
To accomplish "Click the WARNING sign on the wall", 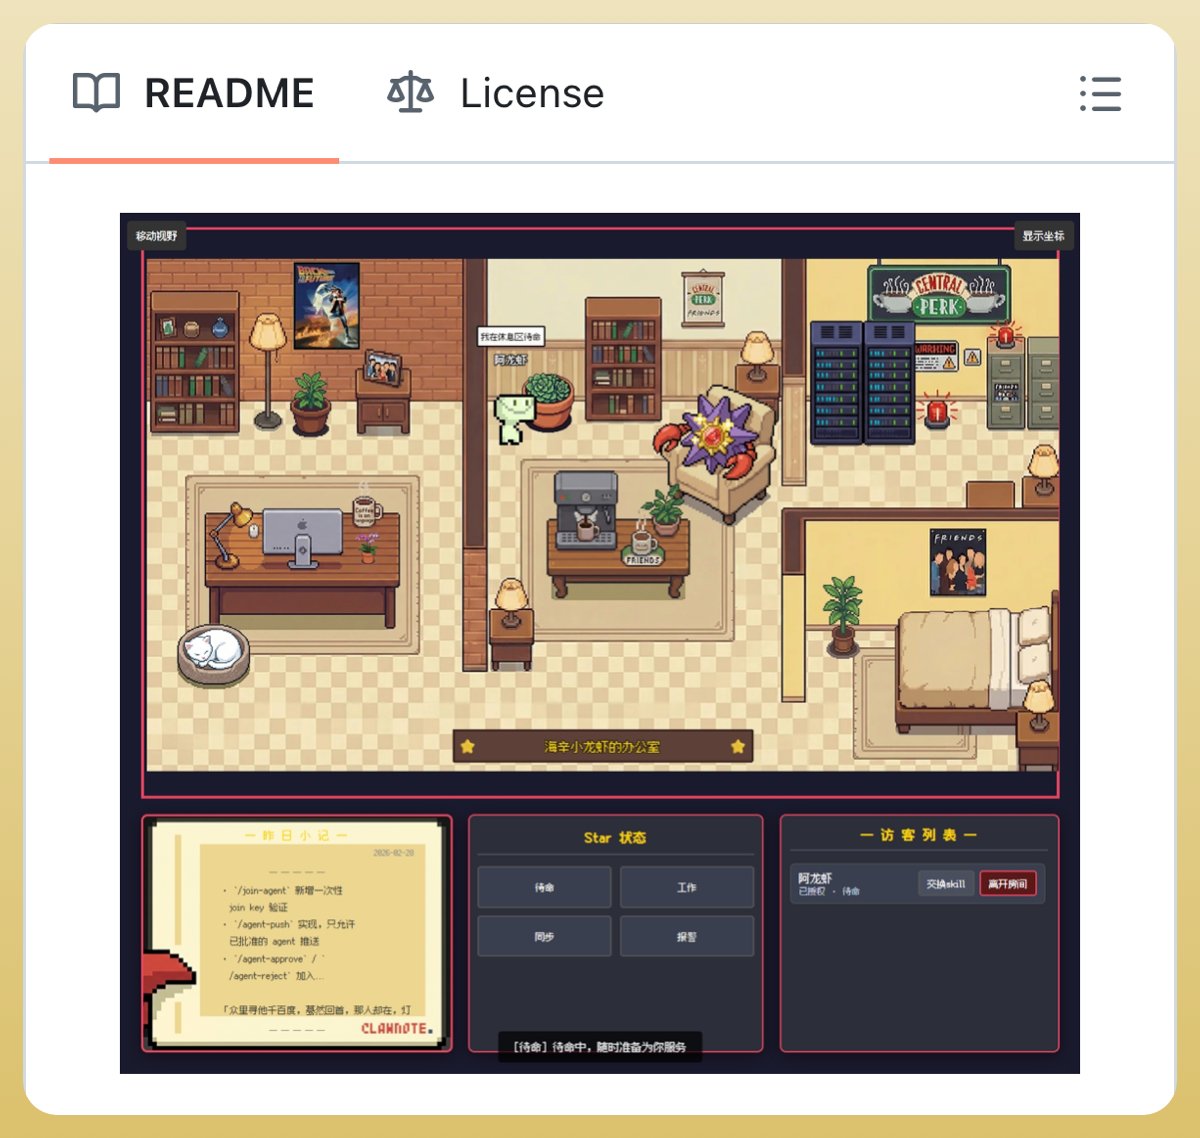I will 936,356.
